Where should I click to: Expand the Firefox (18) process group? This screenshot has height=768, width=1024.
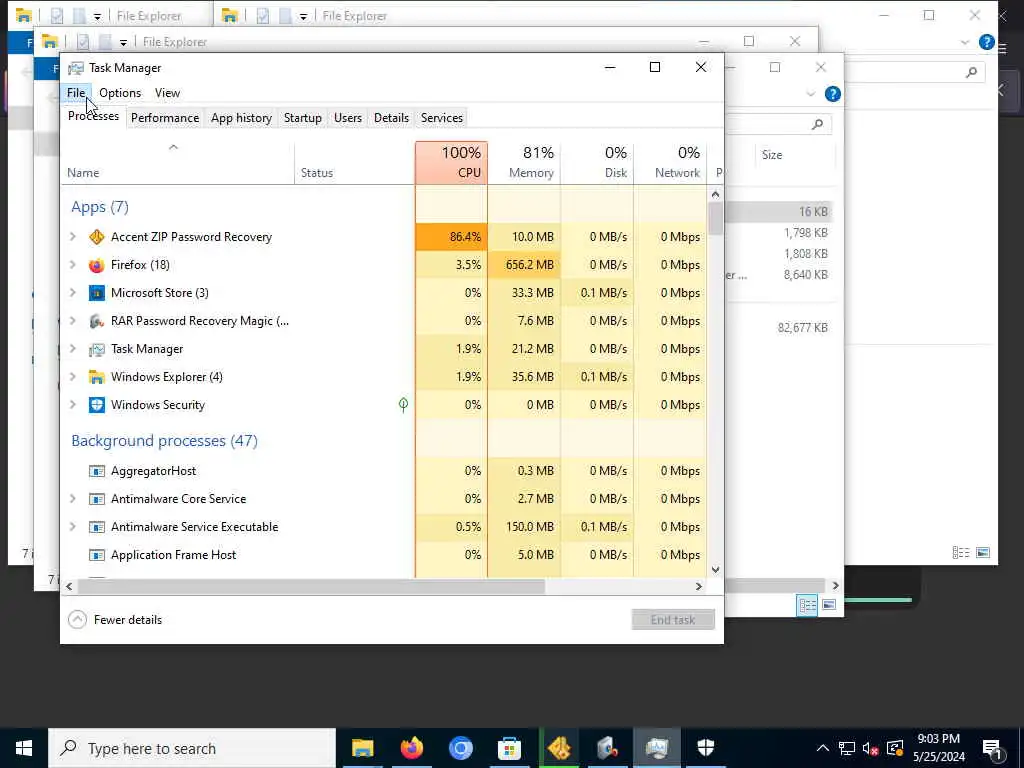pos(73,265)
